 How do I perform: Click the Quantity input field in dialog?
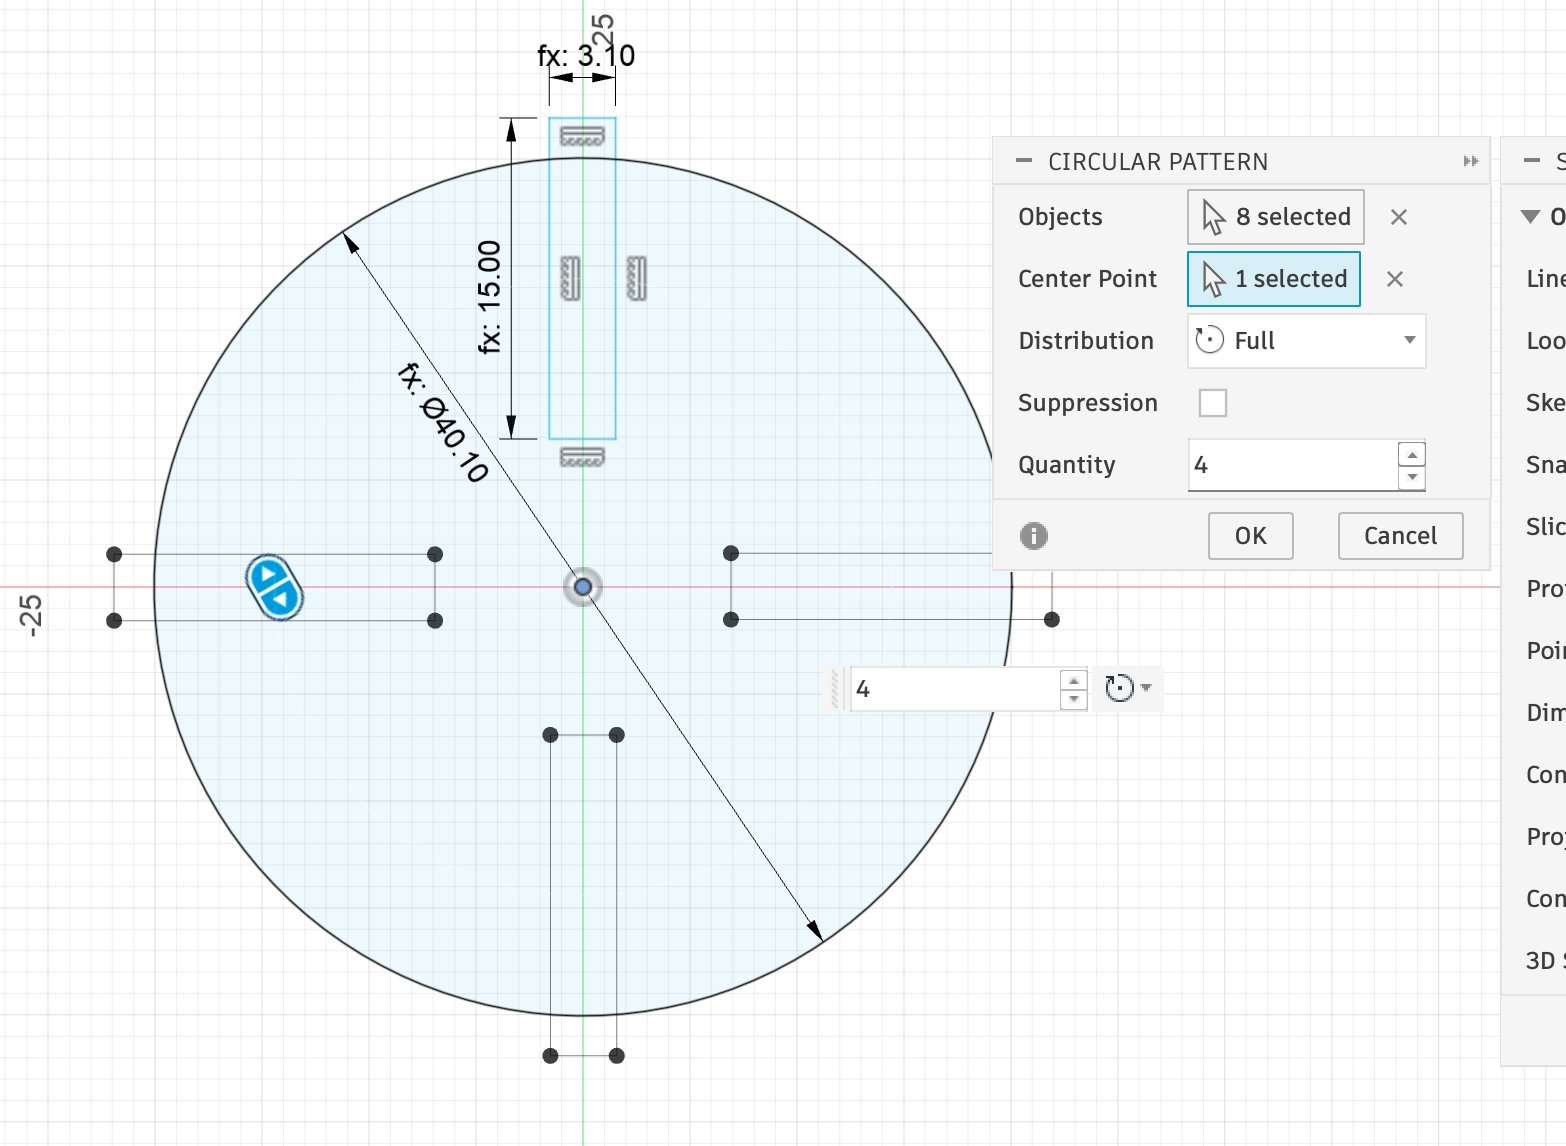click(1292, 465)
